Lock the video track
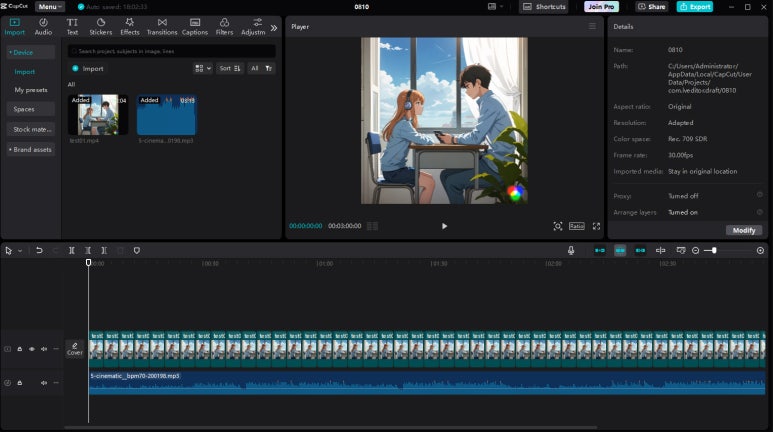773x432 pixels. (x=20, y=349)
